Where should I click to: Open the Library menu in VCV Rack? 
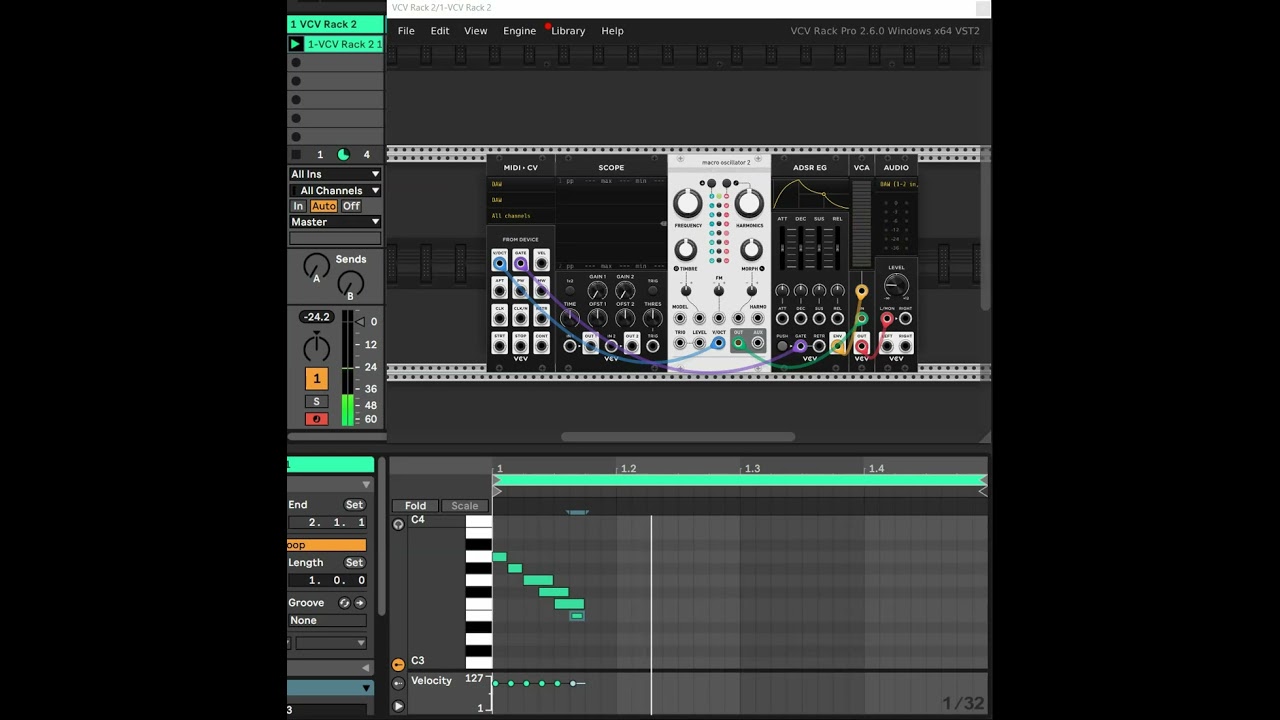(568, 31)
